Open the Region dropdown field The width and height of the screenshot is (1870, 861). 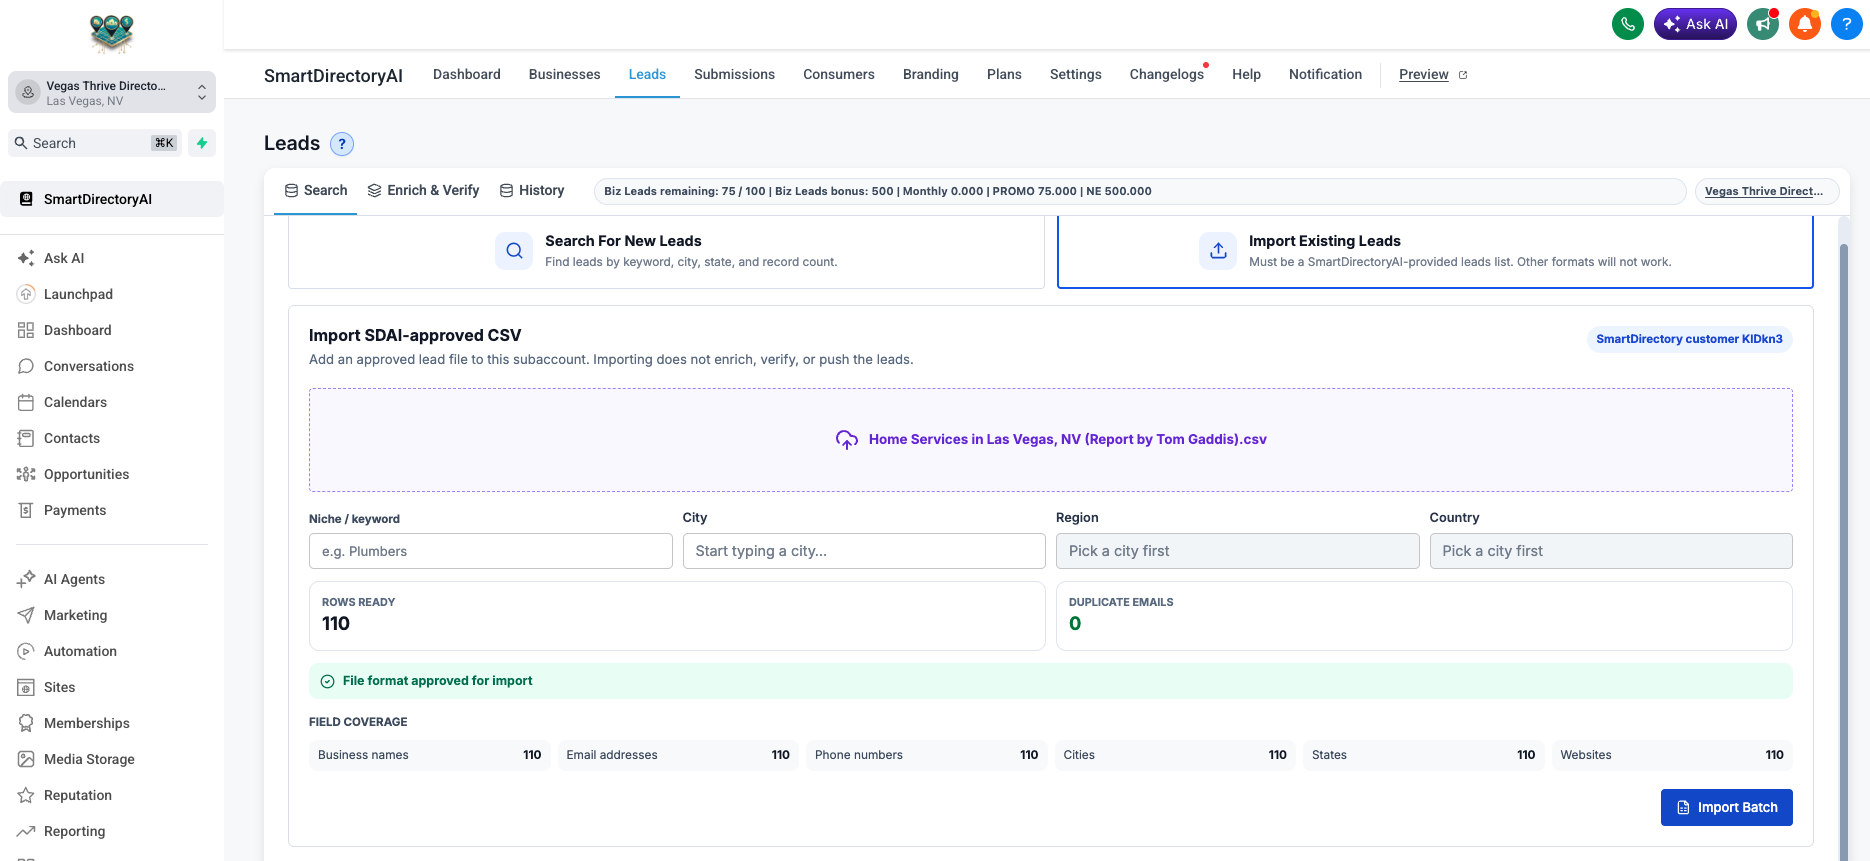[1238, 551]
